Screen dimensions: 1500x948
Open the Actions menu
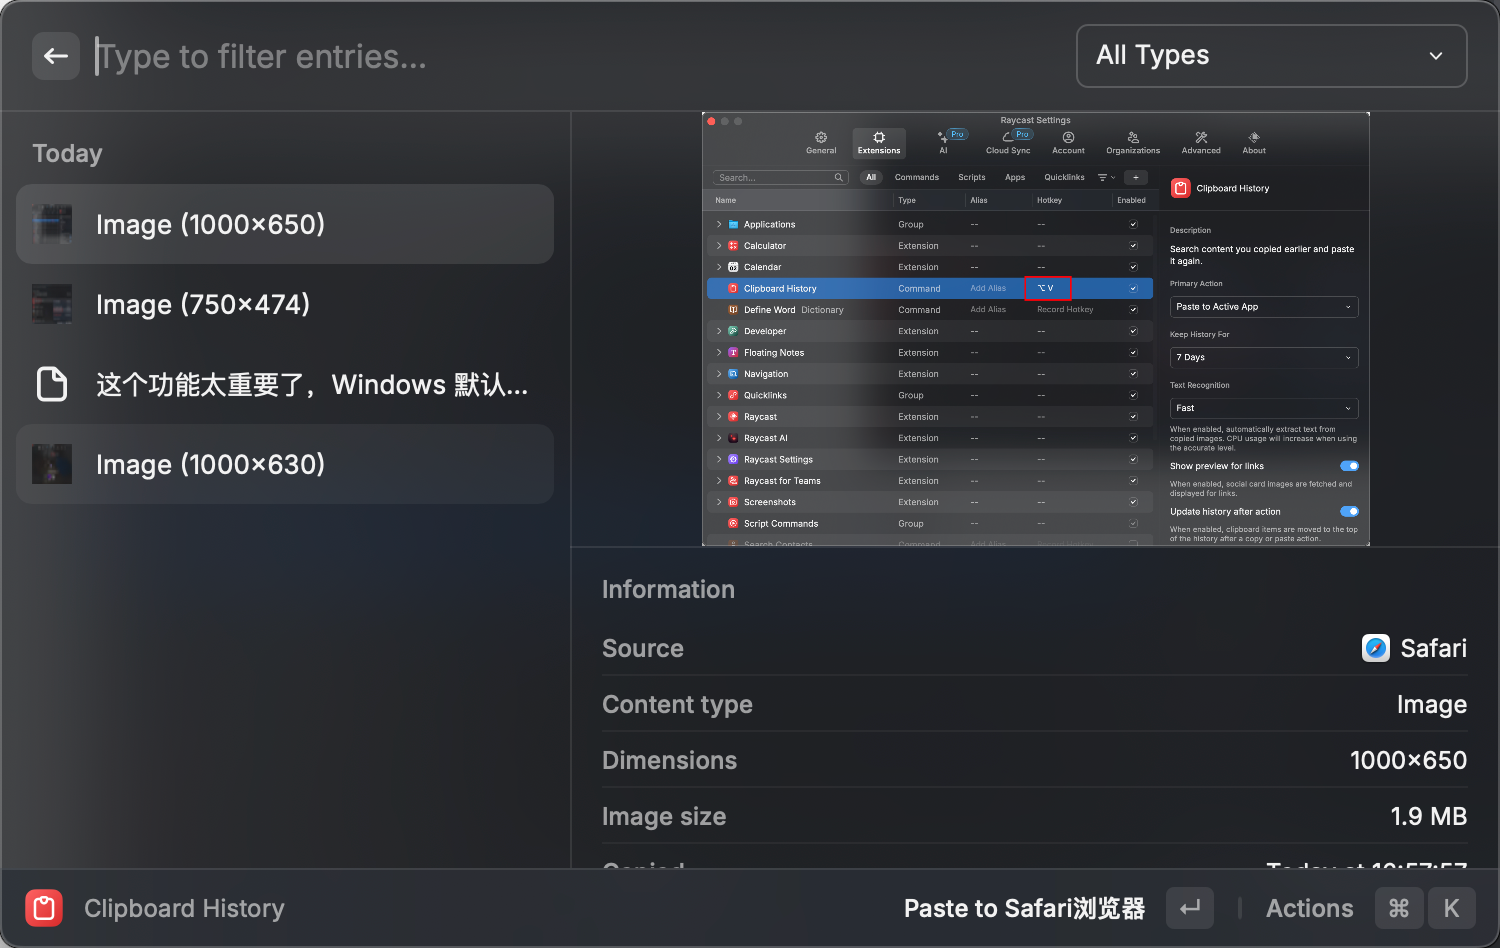[1309, 908]
